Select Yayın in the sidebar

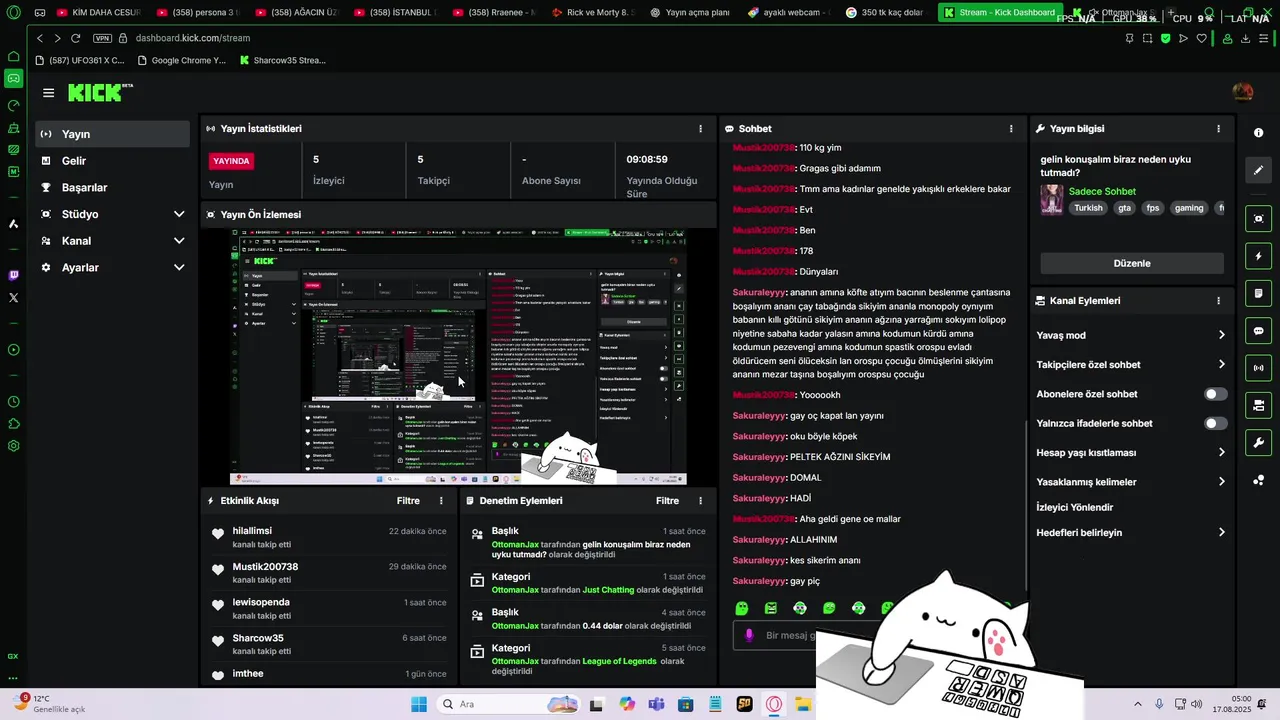point(112,134)
